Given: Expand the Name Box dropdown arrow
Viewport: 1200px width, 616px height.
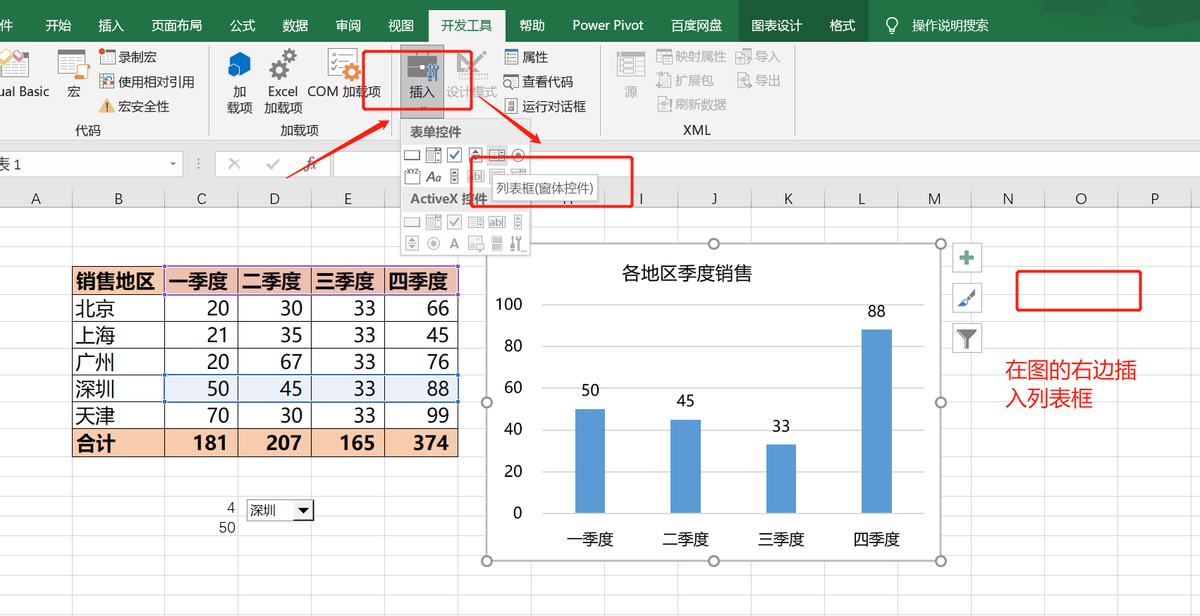Looking at the screenshot, I should (173, 163).
